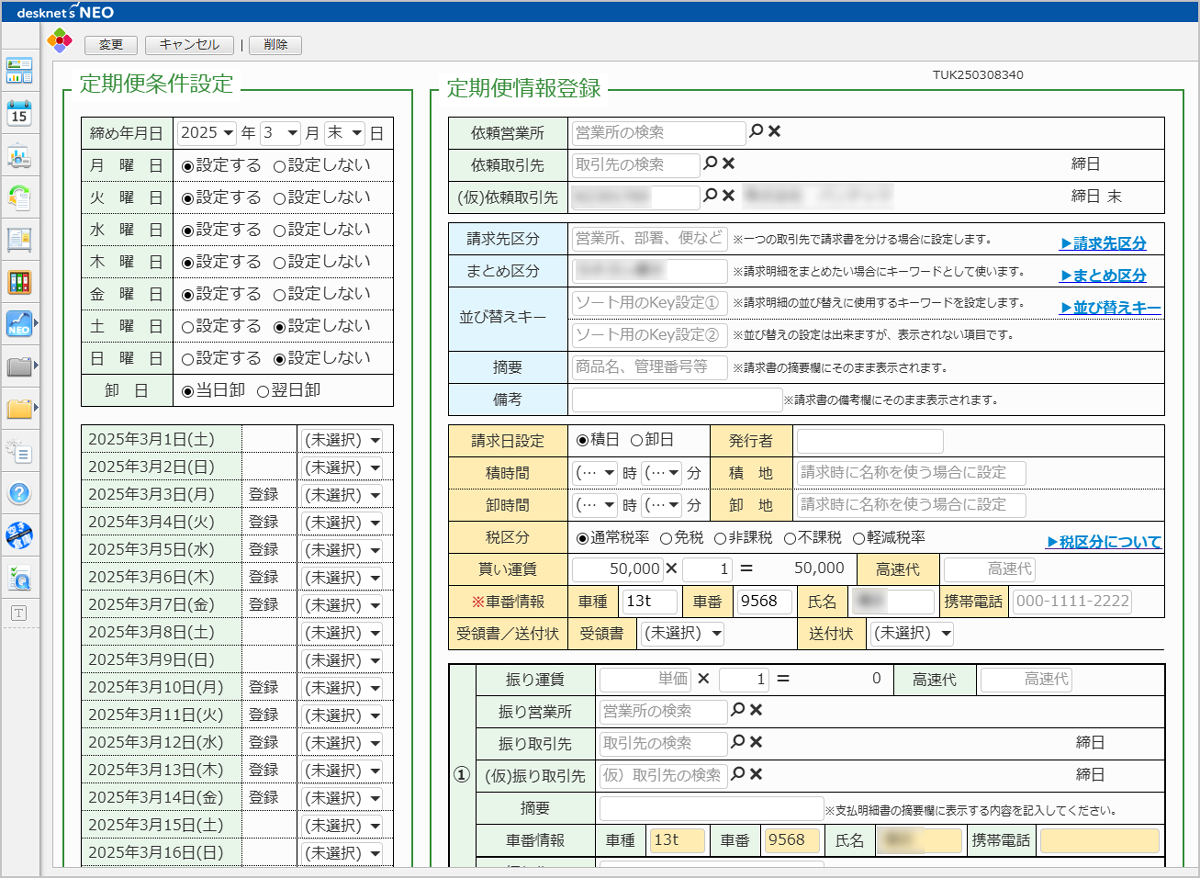Open the calendar icon in the sidebar

20,113
